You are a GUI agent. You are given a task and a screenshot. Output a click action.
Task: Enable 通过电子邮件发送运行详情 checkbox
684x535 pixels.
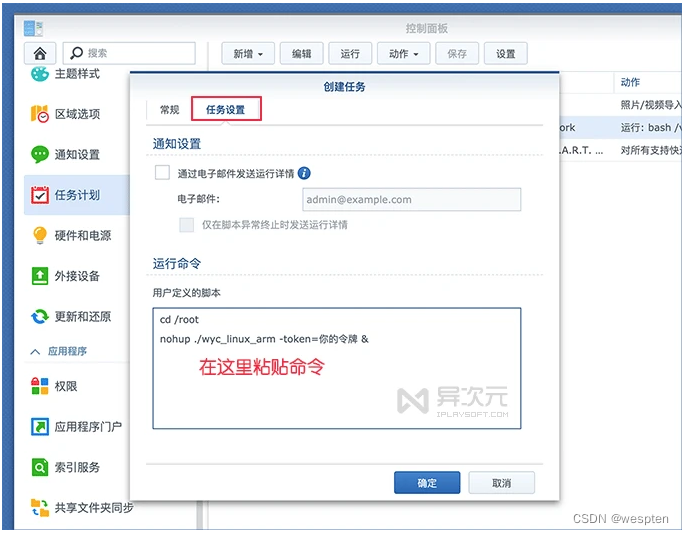coord(162,172)
